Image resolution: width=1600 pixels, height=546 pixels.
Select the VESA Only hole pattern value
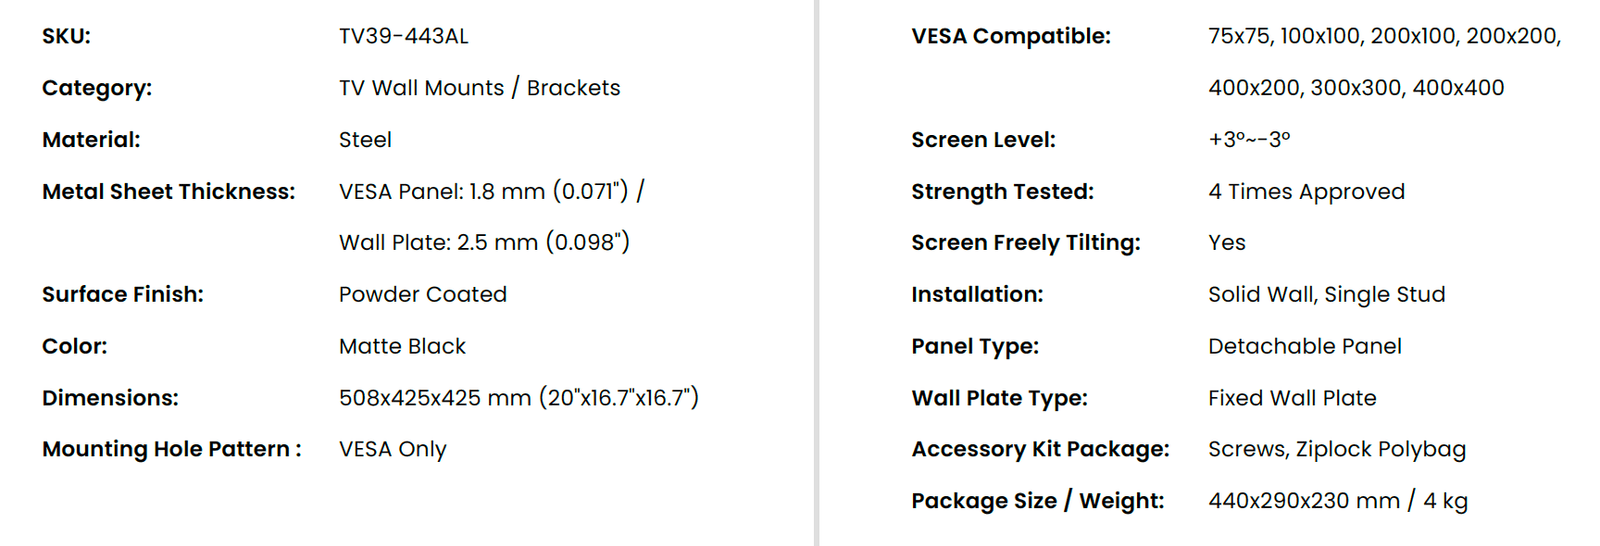(x=393, y=449)
